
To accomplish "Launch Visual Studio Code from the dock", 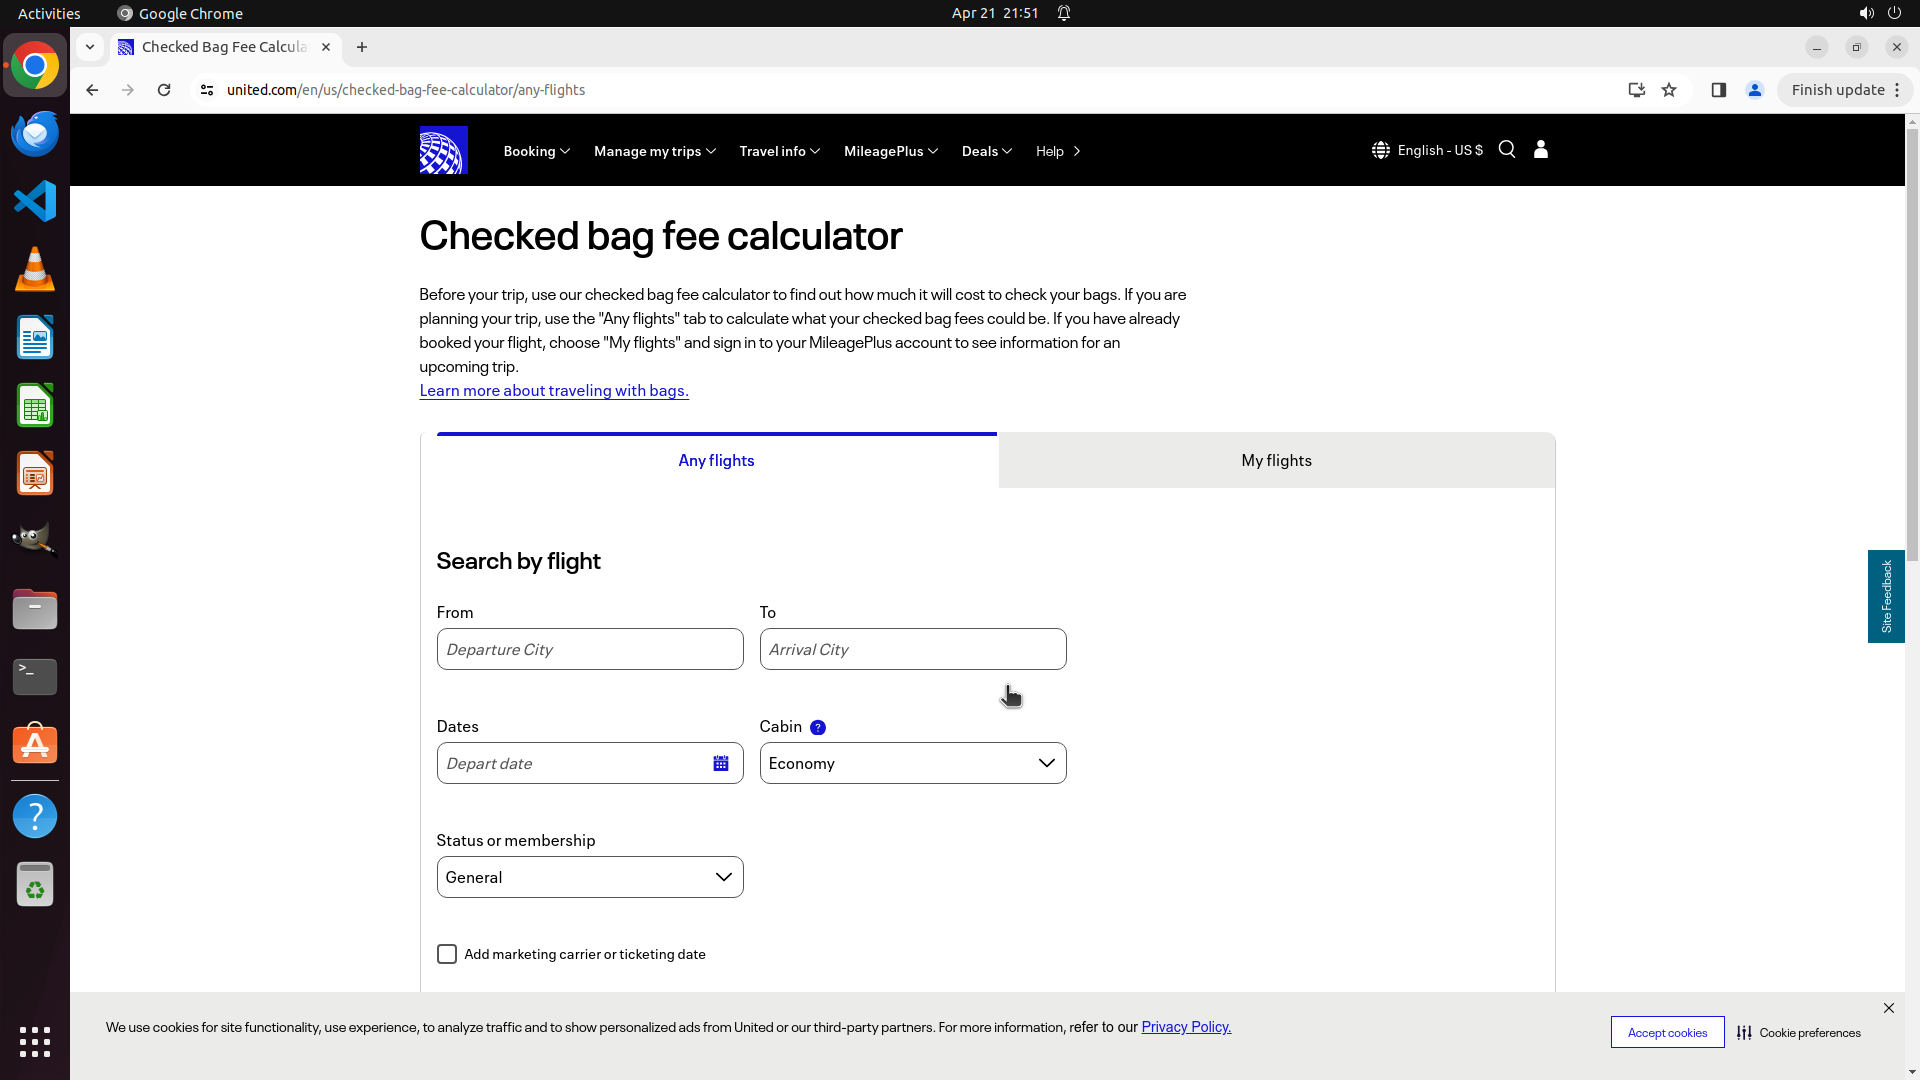I will 35,201.
